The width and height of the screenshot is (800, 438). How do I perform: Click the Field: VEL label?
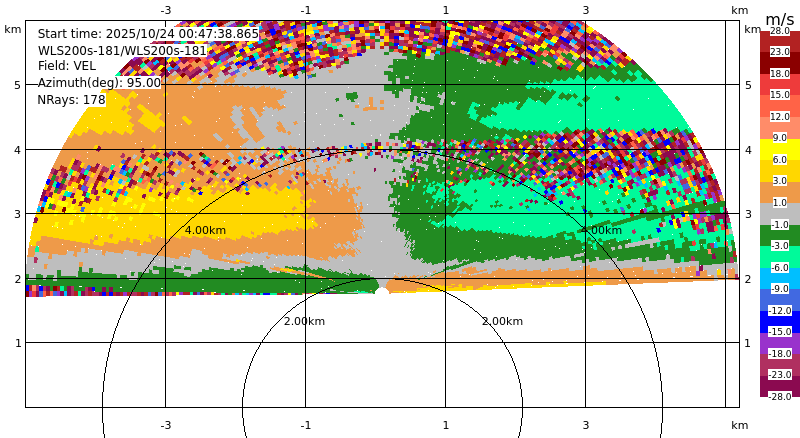pos(67,66)
